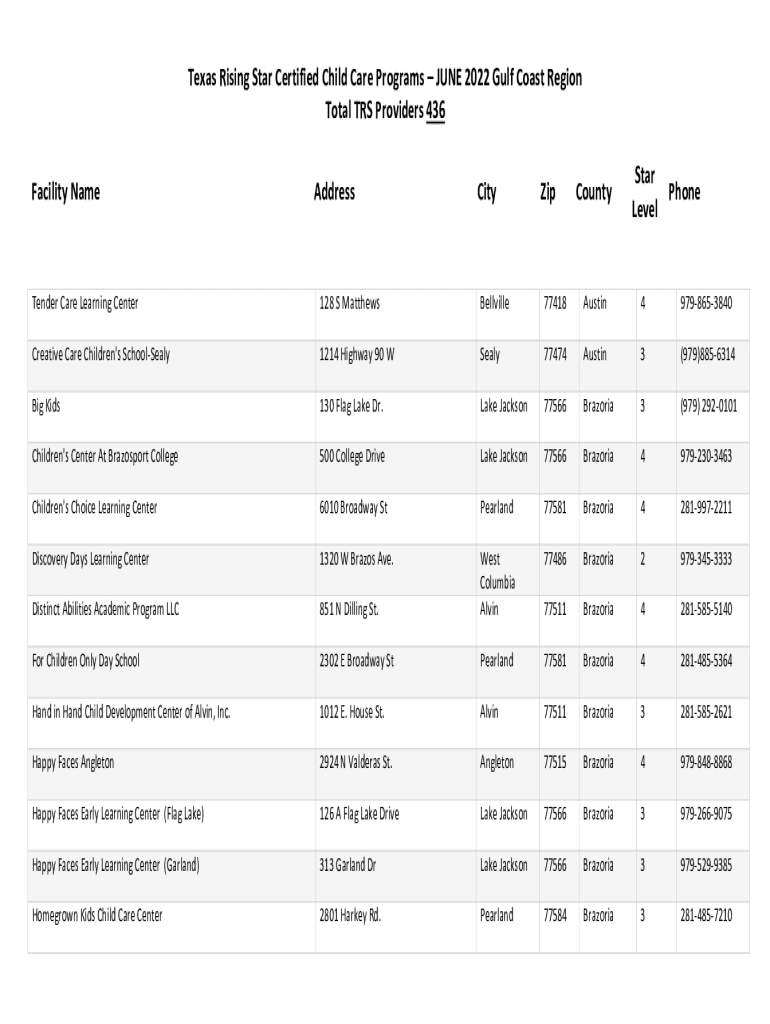Select the Happy Faces Angleton row name
This screenshot has width=770, height=1024.
coord(73,763)
